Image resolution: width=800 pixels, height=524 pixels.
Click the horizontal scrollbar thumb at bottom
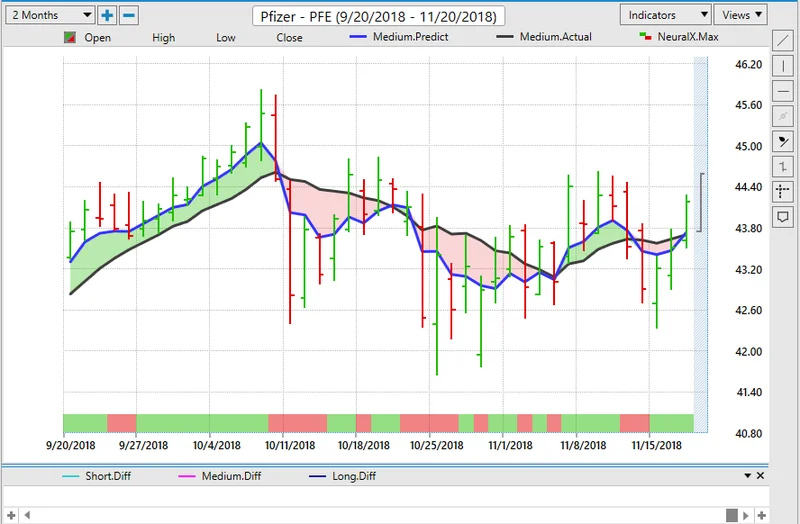pos(732,514)
